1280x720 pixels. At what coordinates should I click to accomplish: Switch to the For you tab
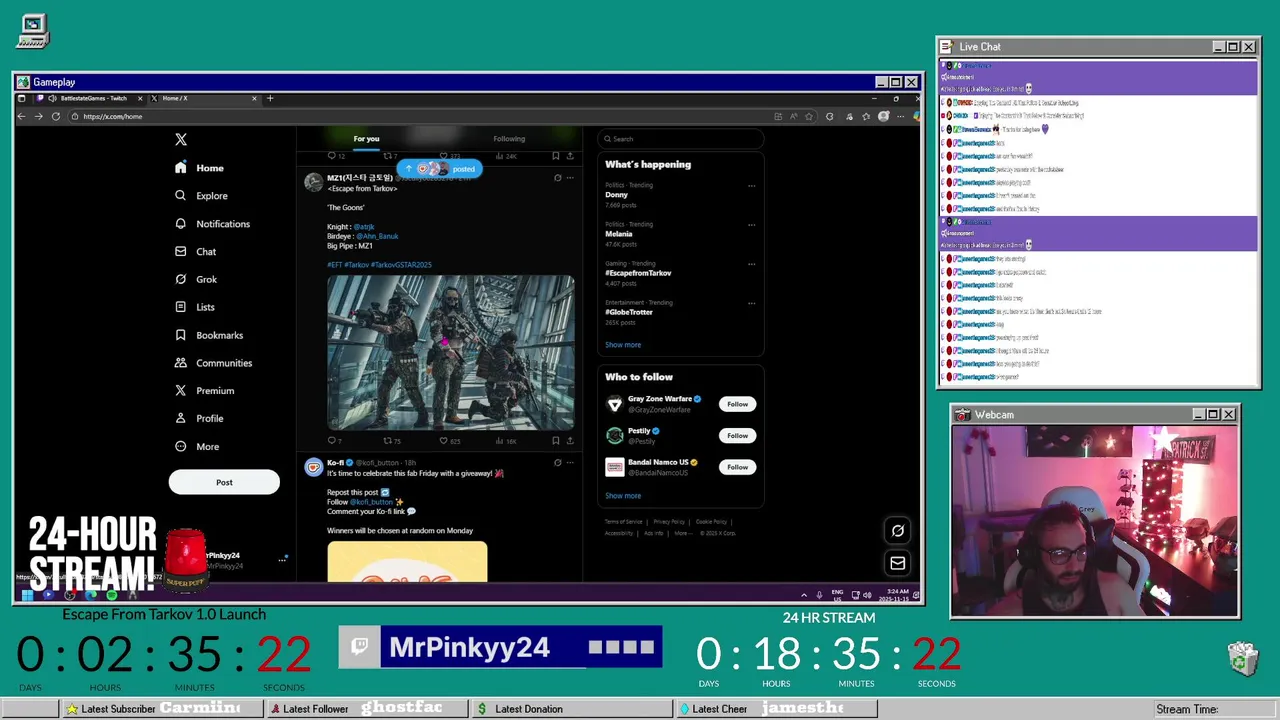pyautogui.click(x=366, y=139)
